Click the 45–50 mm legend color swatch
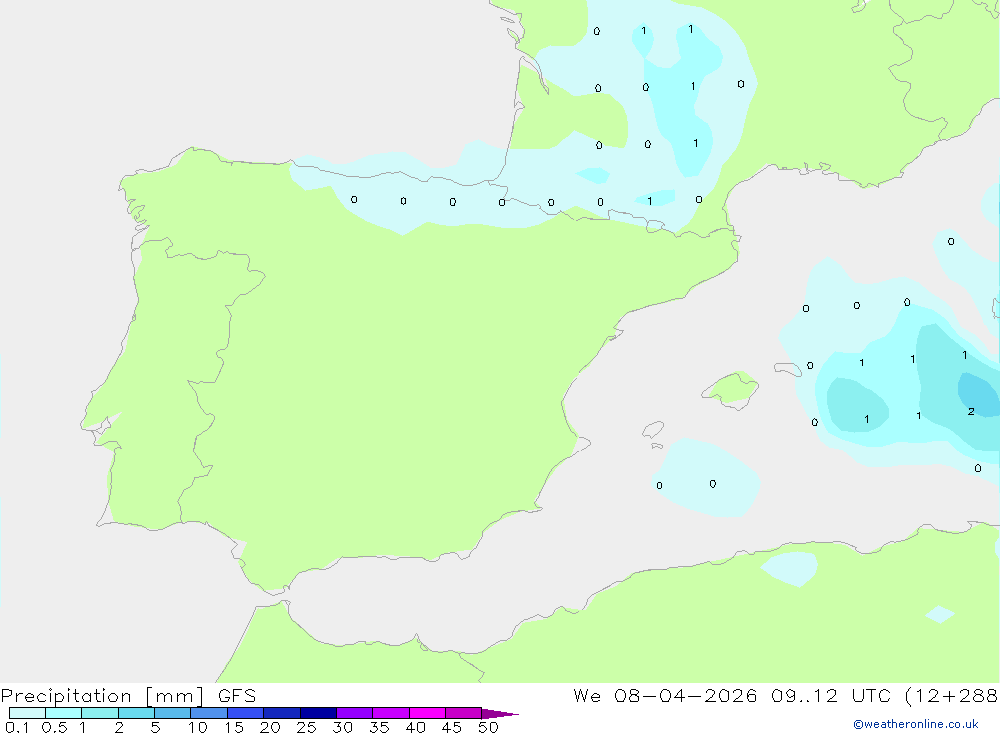This screenshot has height=733, width=1000. click(463, 713)
